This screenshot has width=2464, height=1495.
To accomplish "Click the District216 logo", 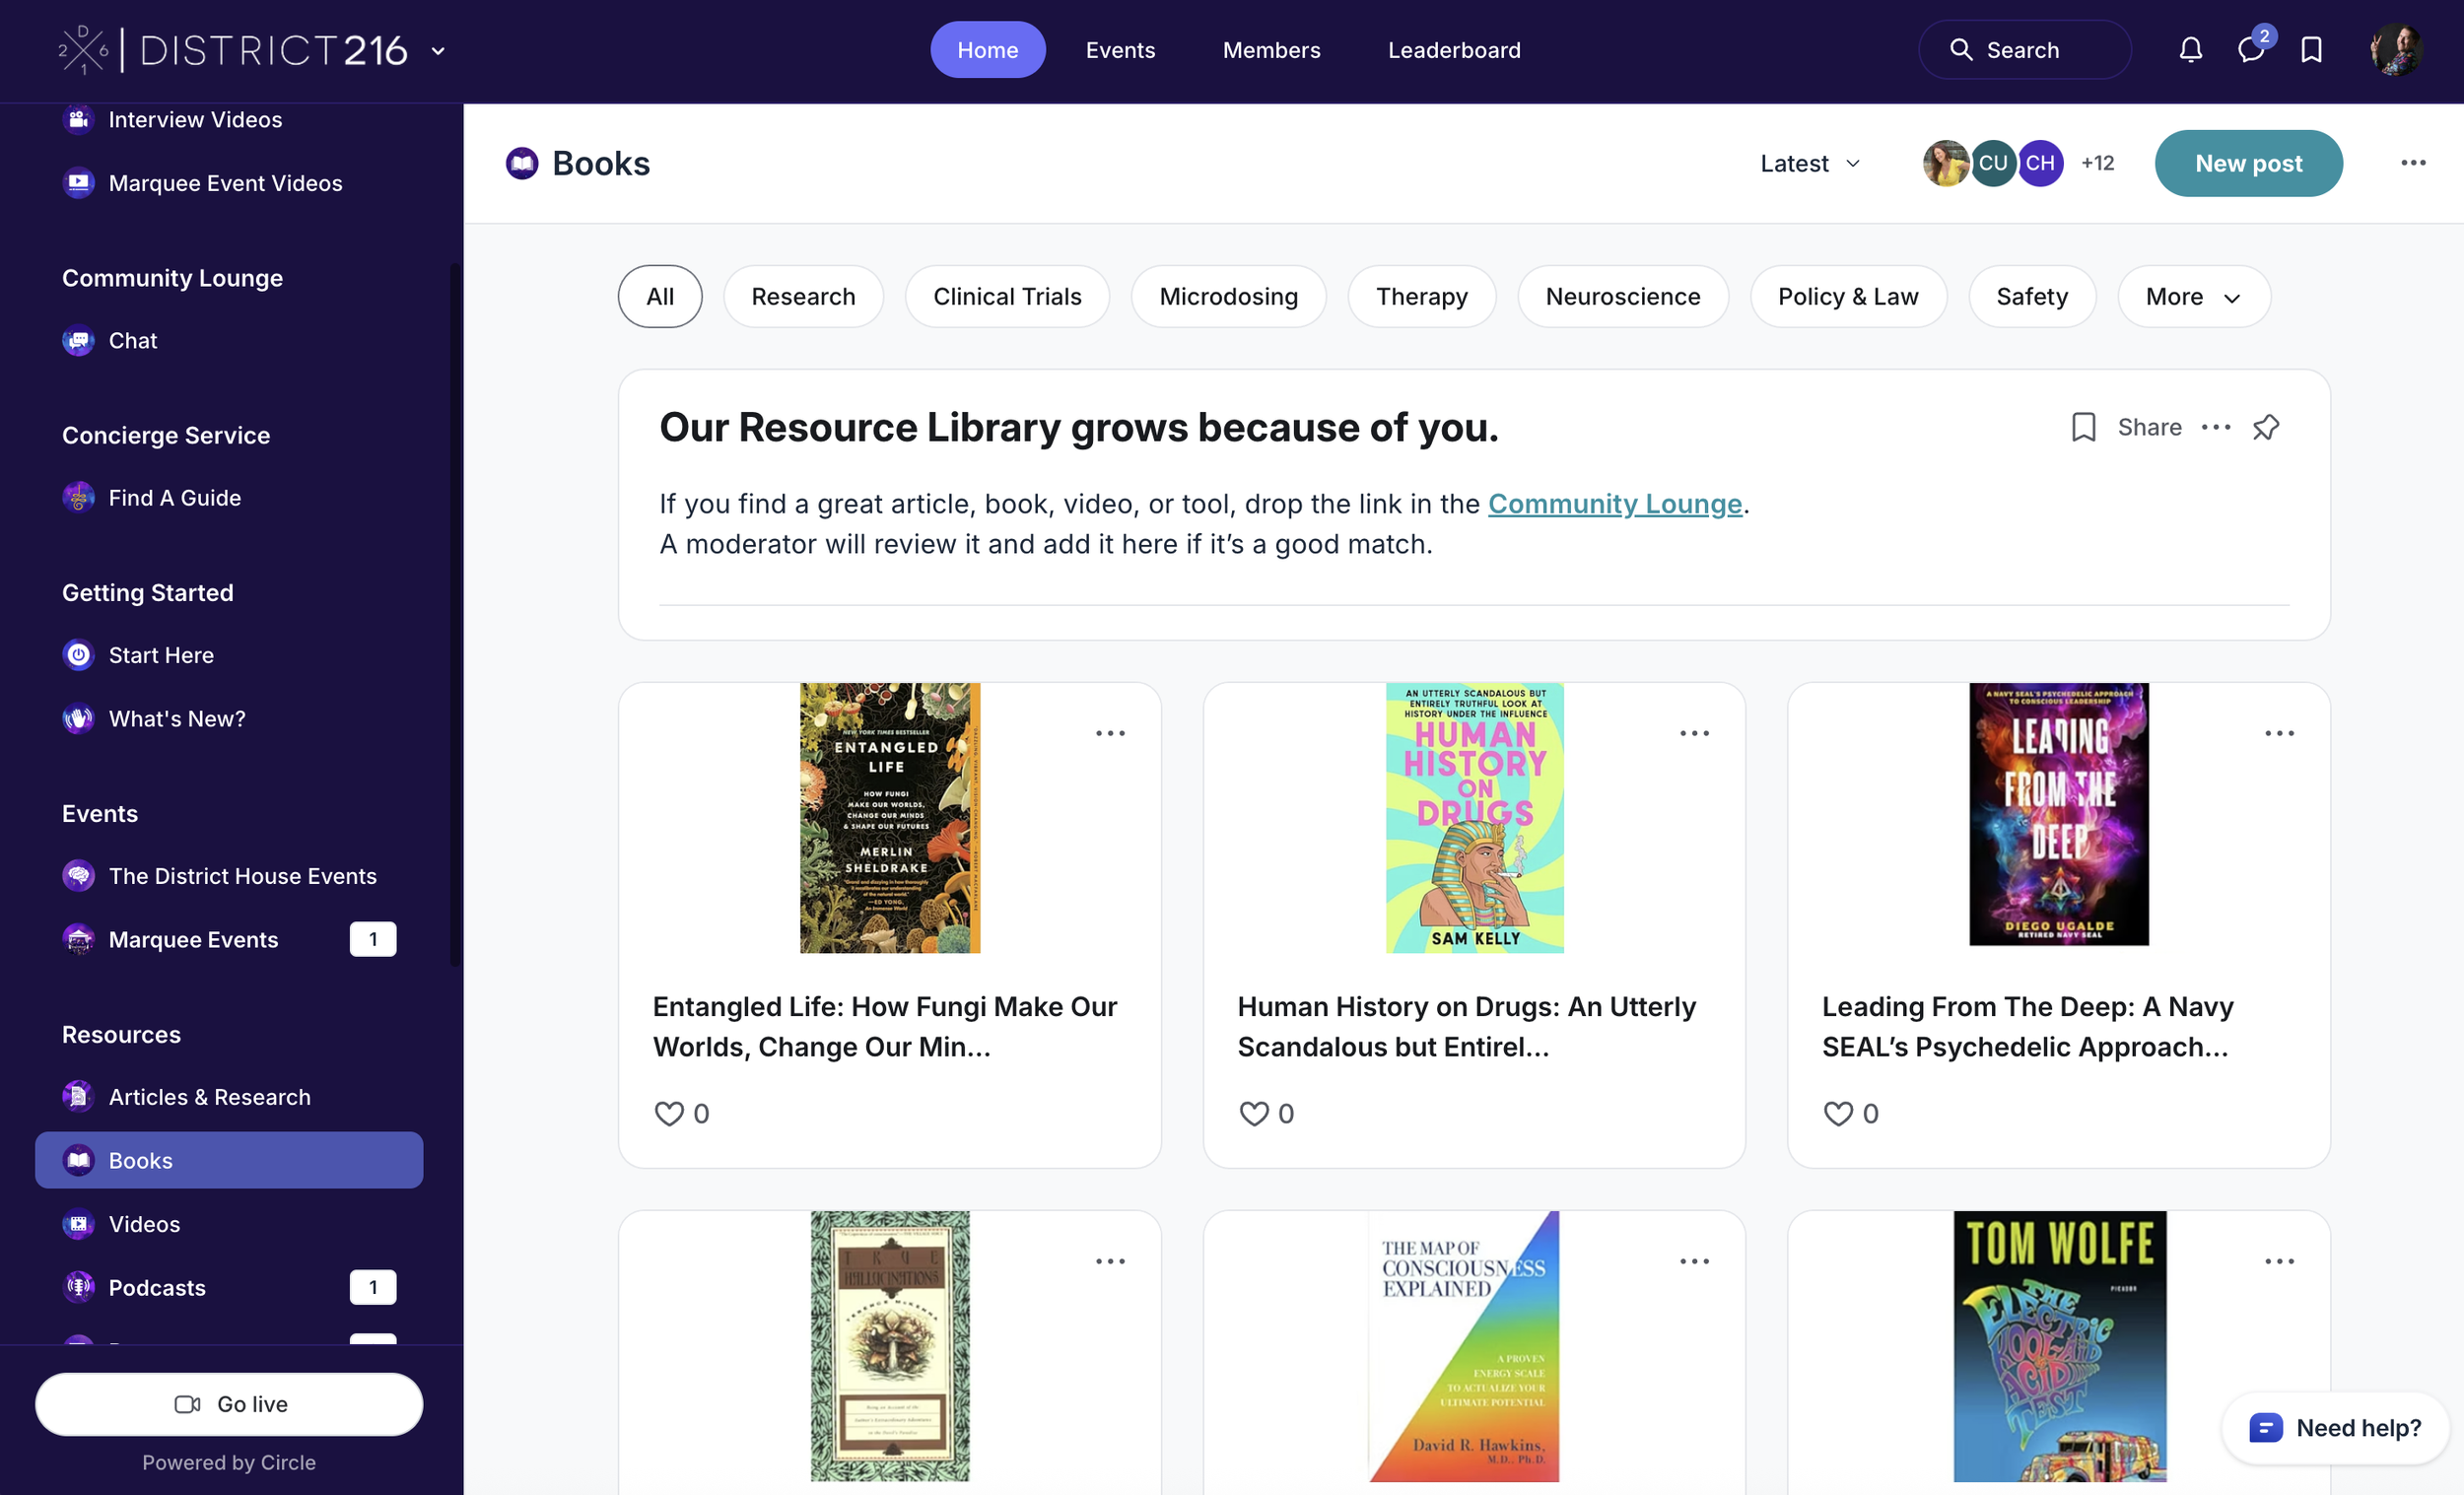I will click(233, 50).
